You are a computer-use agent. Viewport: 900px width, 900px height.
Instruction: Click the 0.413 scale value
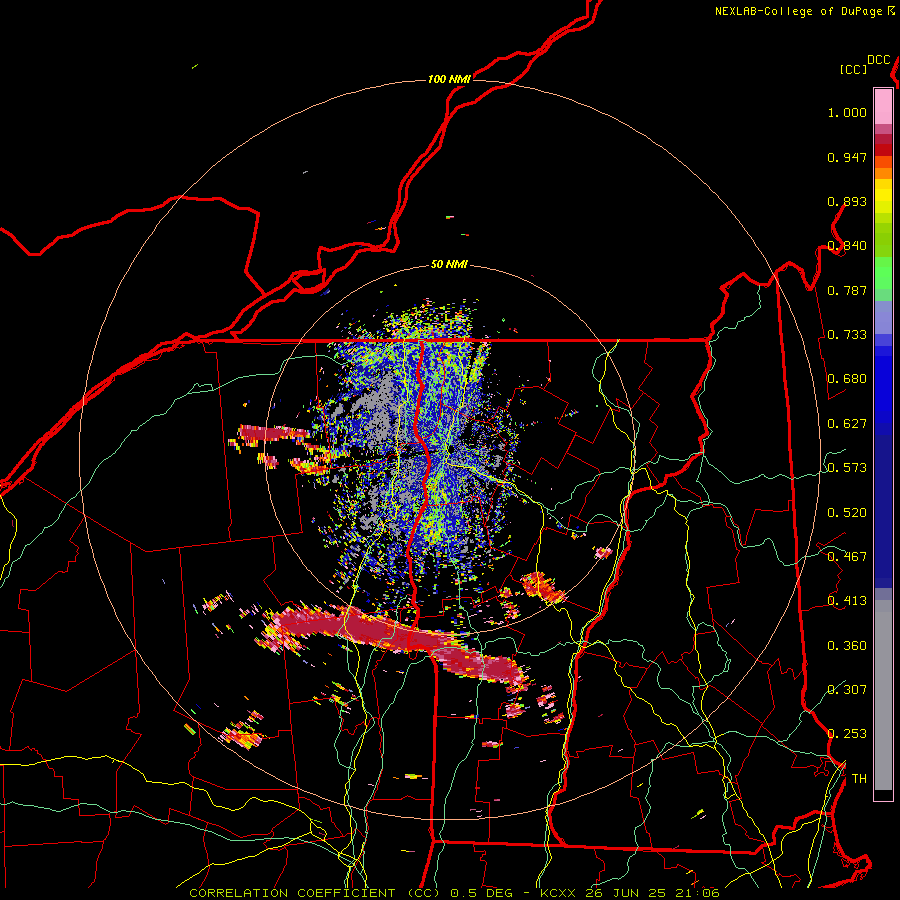coord(847,601)
